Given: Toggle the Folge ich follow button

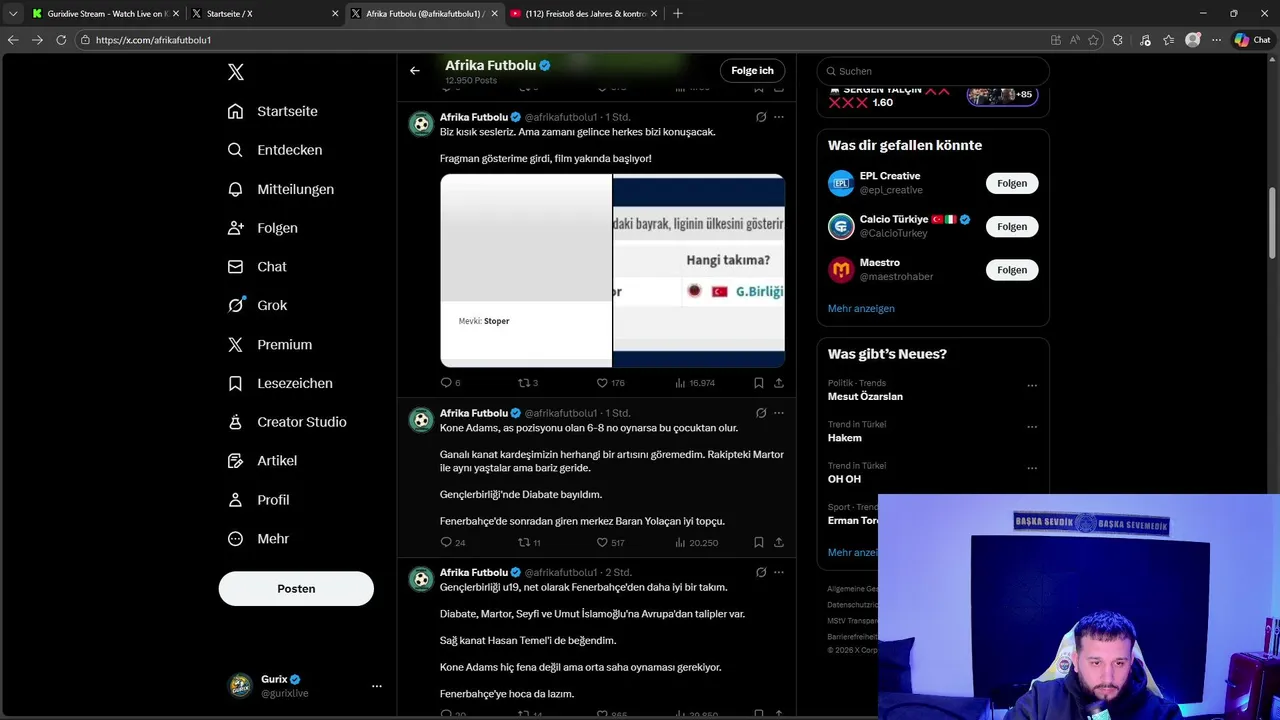Looking at the screenshot, I should coord(752,71).
